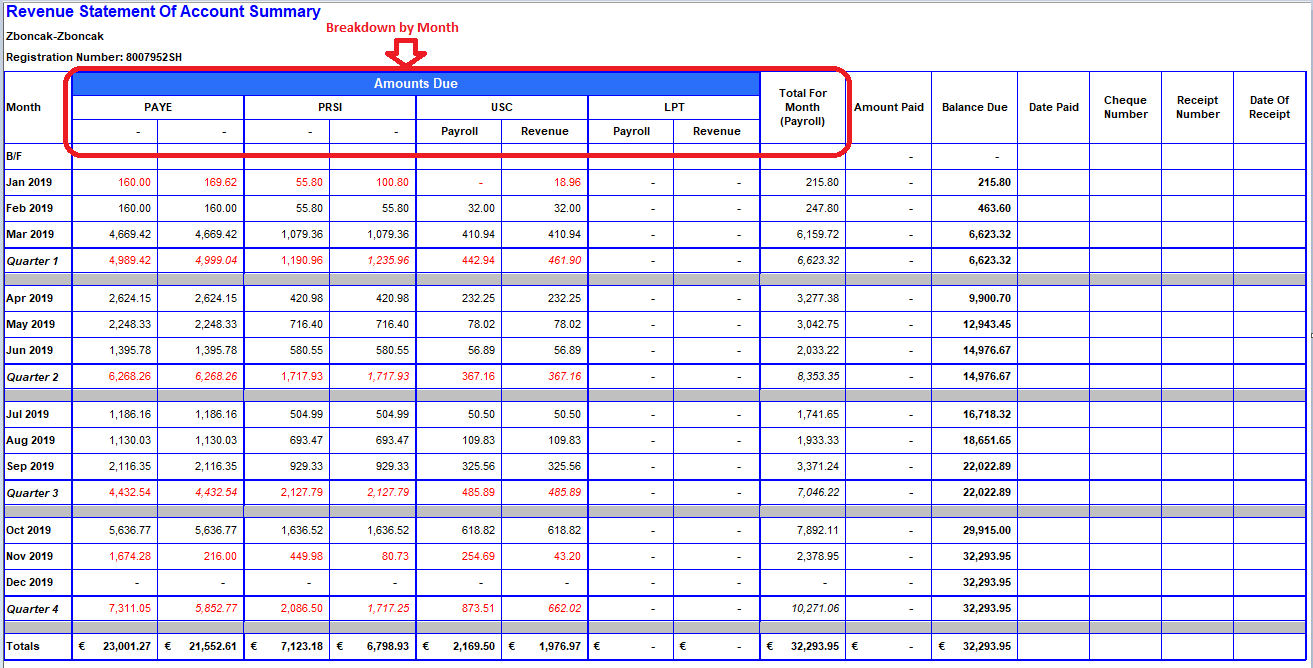This screenshot has height=668, width=1313.
Task: Select the company name 'Zboncak-Zboncak'
Action: pyautogui.click(x=55, y=36)
